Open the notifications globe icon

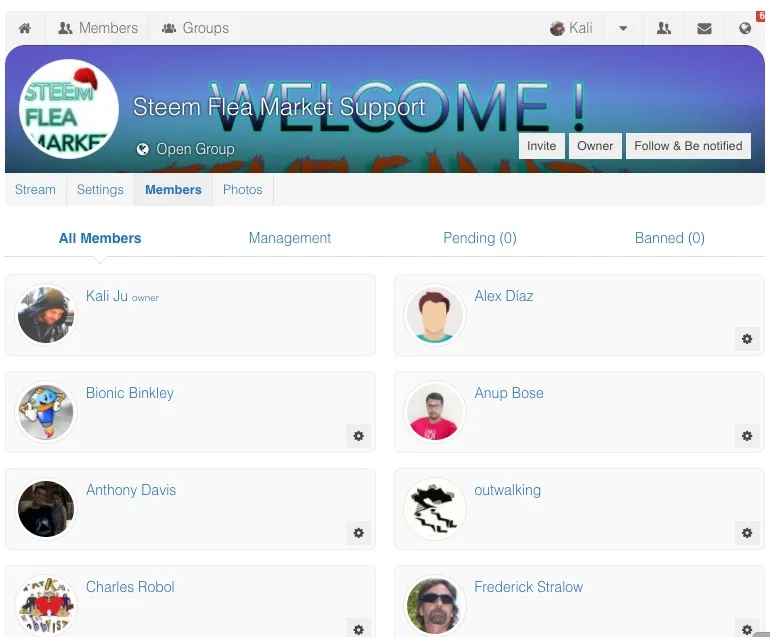pyautogui.click(x=745, y=28)
